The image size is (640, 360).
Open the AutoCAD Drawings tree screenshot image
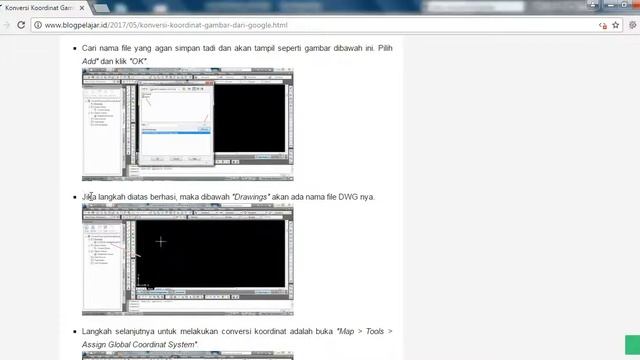(188, 260)
